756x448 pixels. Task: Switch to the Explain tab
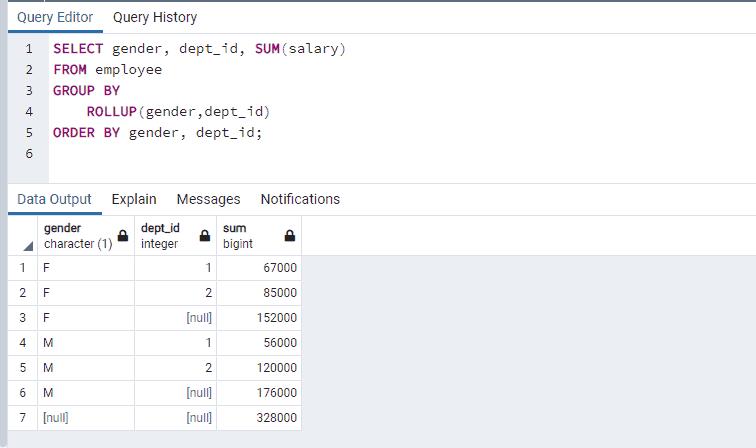(133, 199)
